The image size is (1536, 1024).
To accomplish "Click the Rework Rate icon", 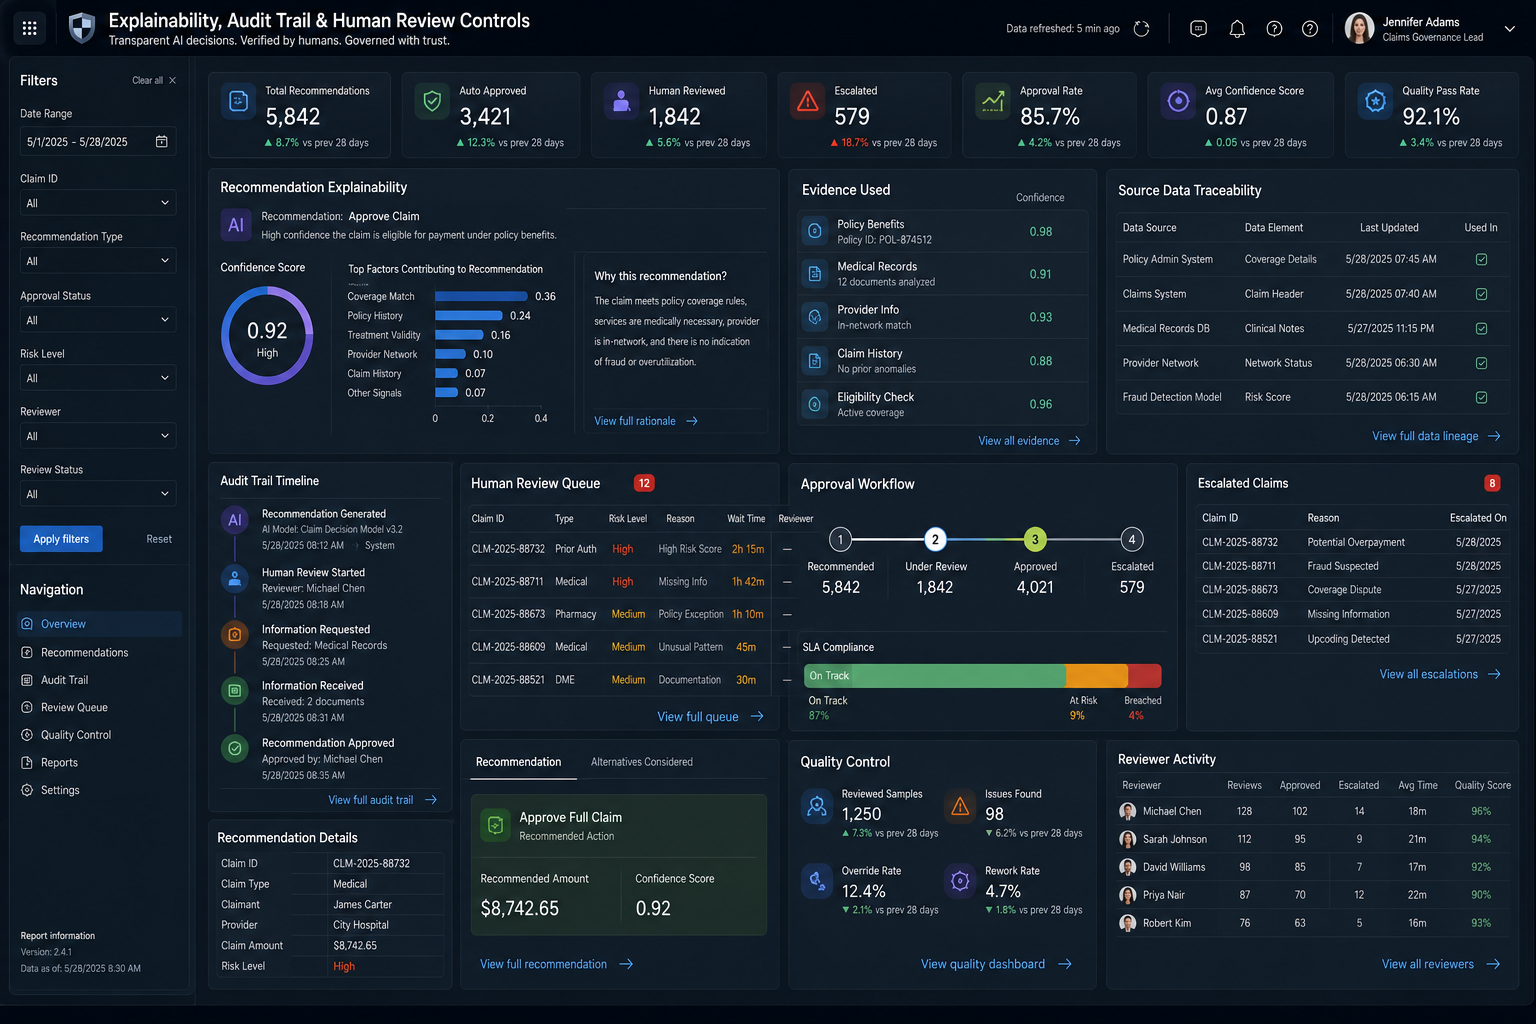I will tap(960, 881).
